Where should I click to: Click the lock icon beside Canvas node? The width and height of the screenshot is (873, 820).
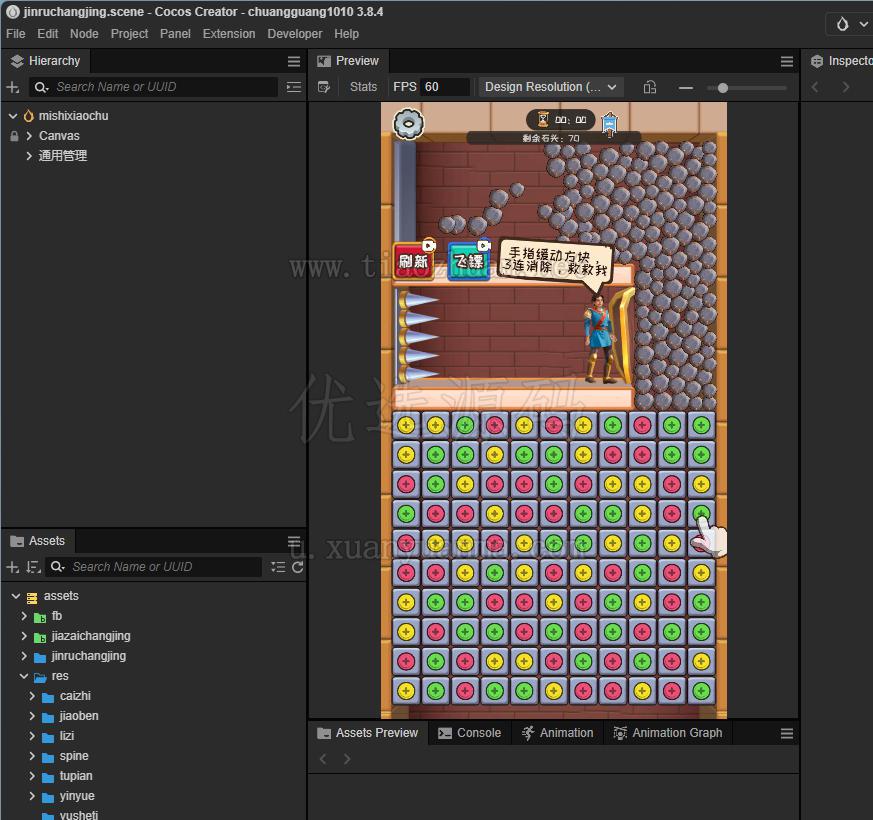coord(14,136)
